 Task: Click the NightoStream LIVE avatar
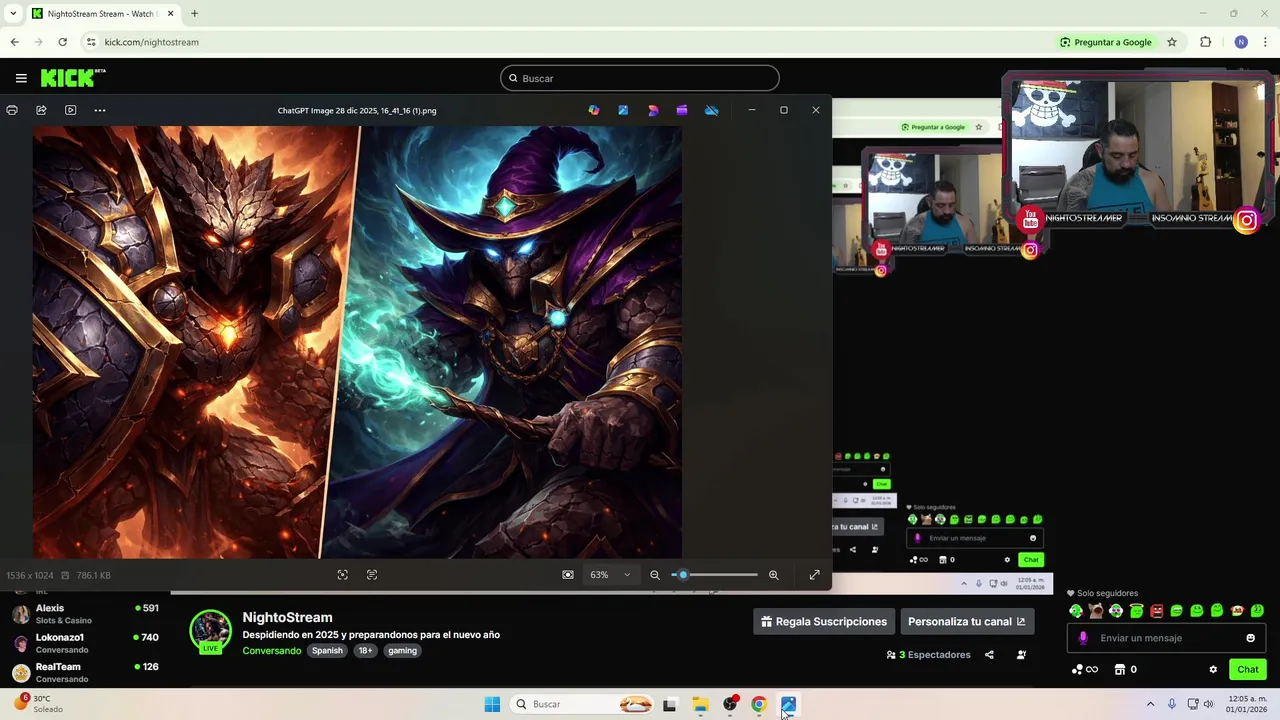[x=210, y=632]
